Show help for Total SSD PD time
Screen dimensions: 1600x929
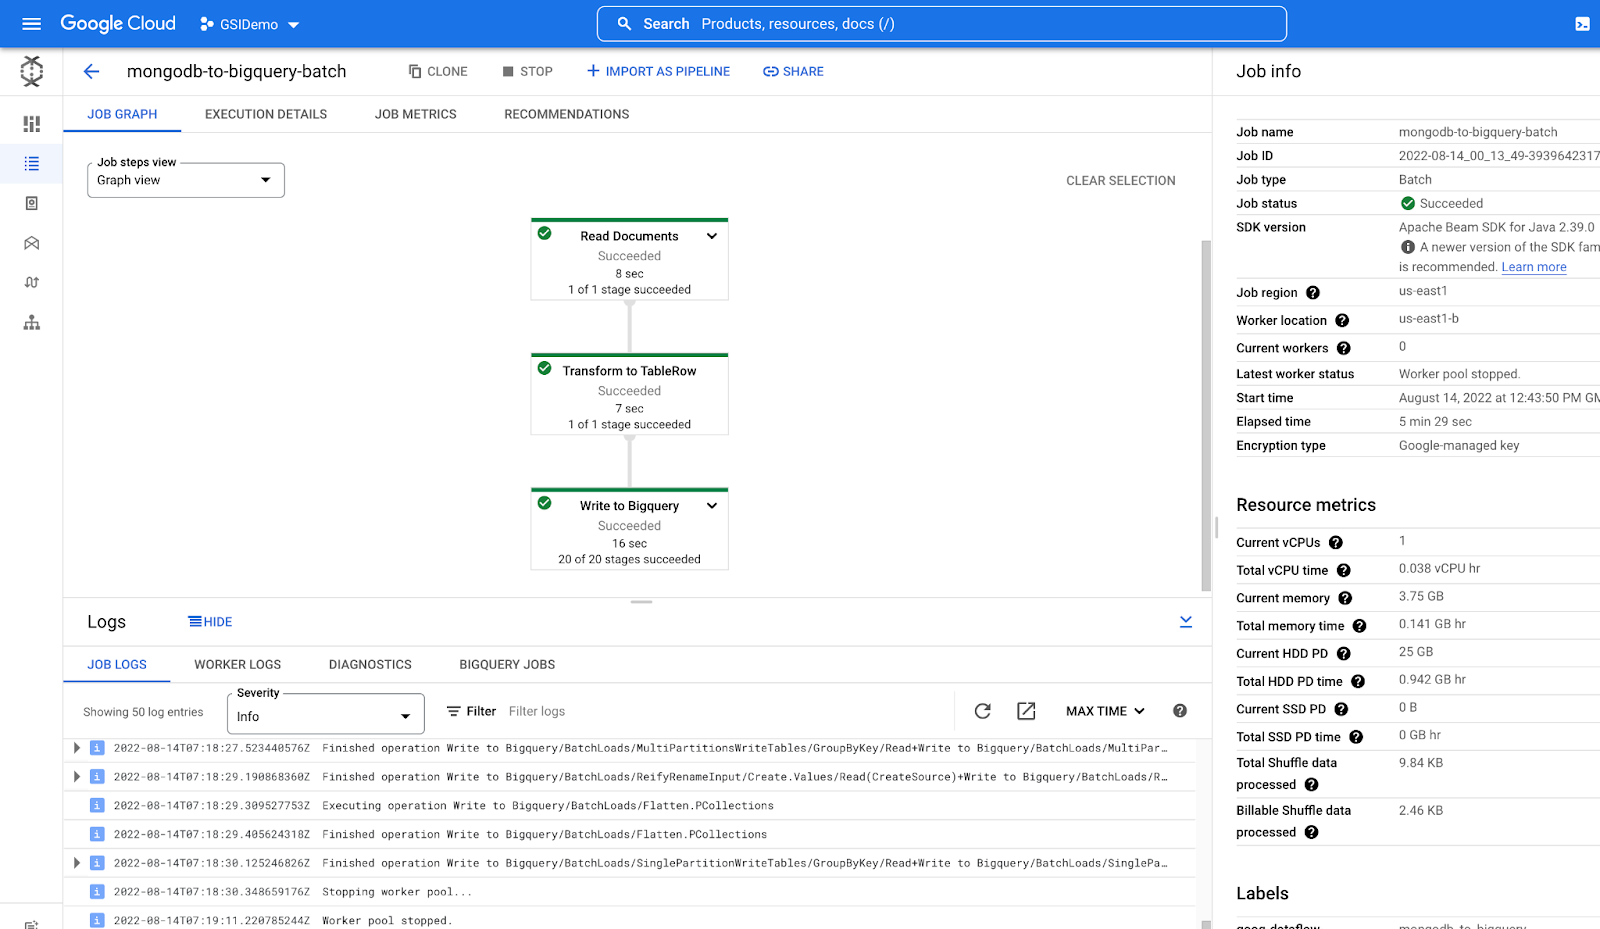point(1356,737)
